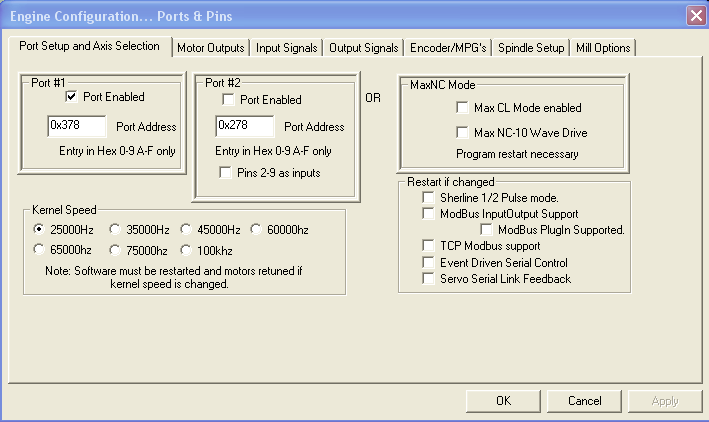Check TCP Modbus support
This screenshot has width=709, height=422.
click(x=429, y=246)
